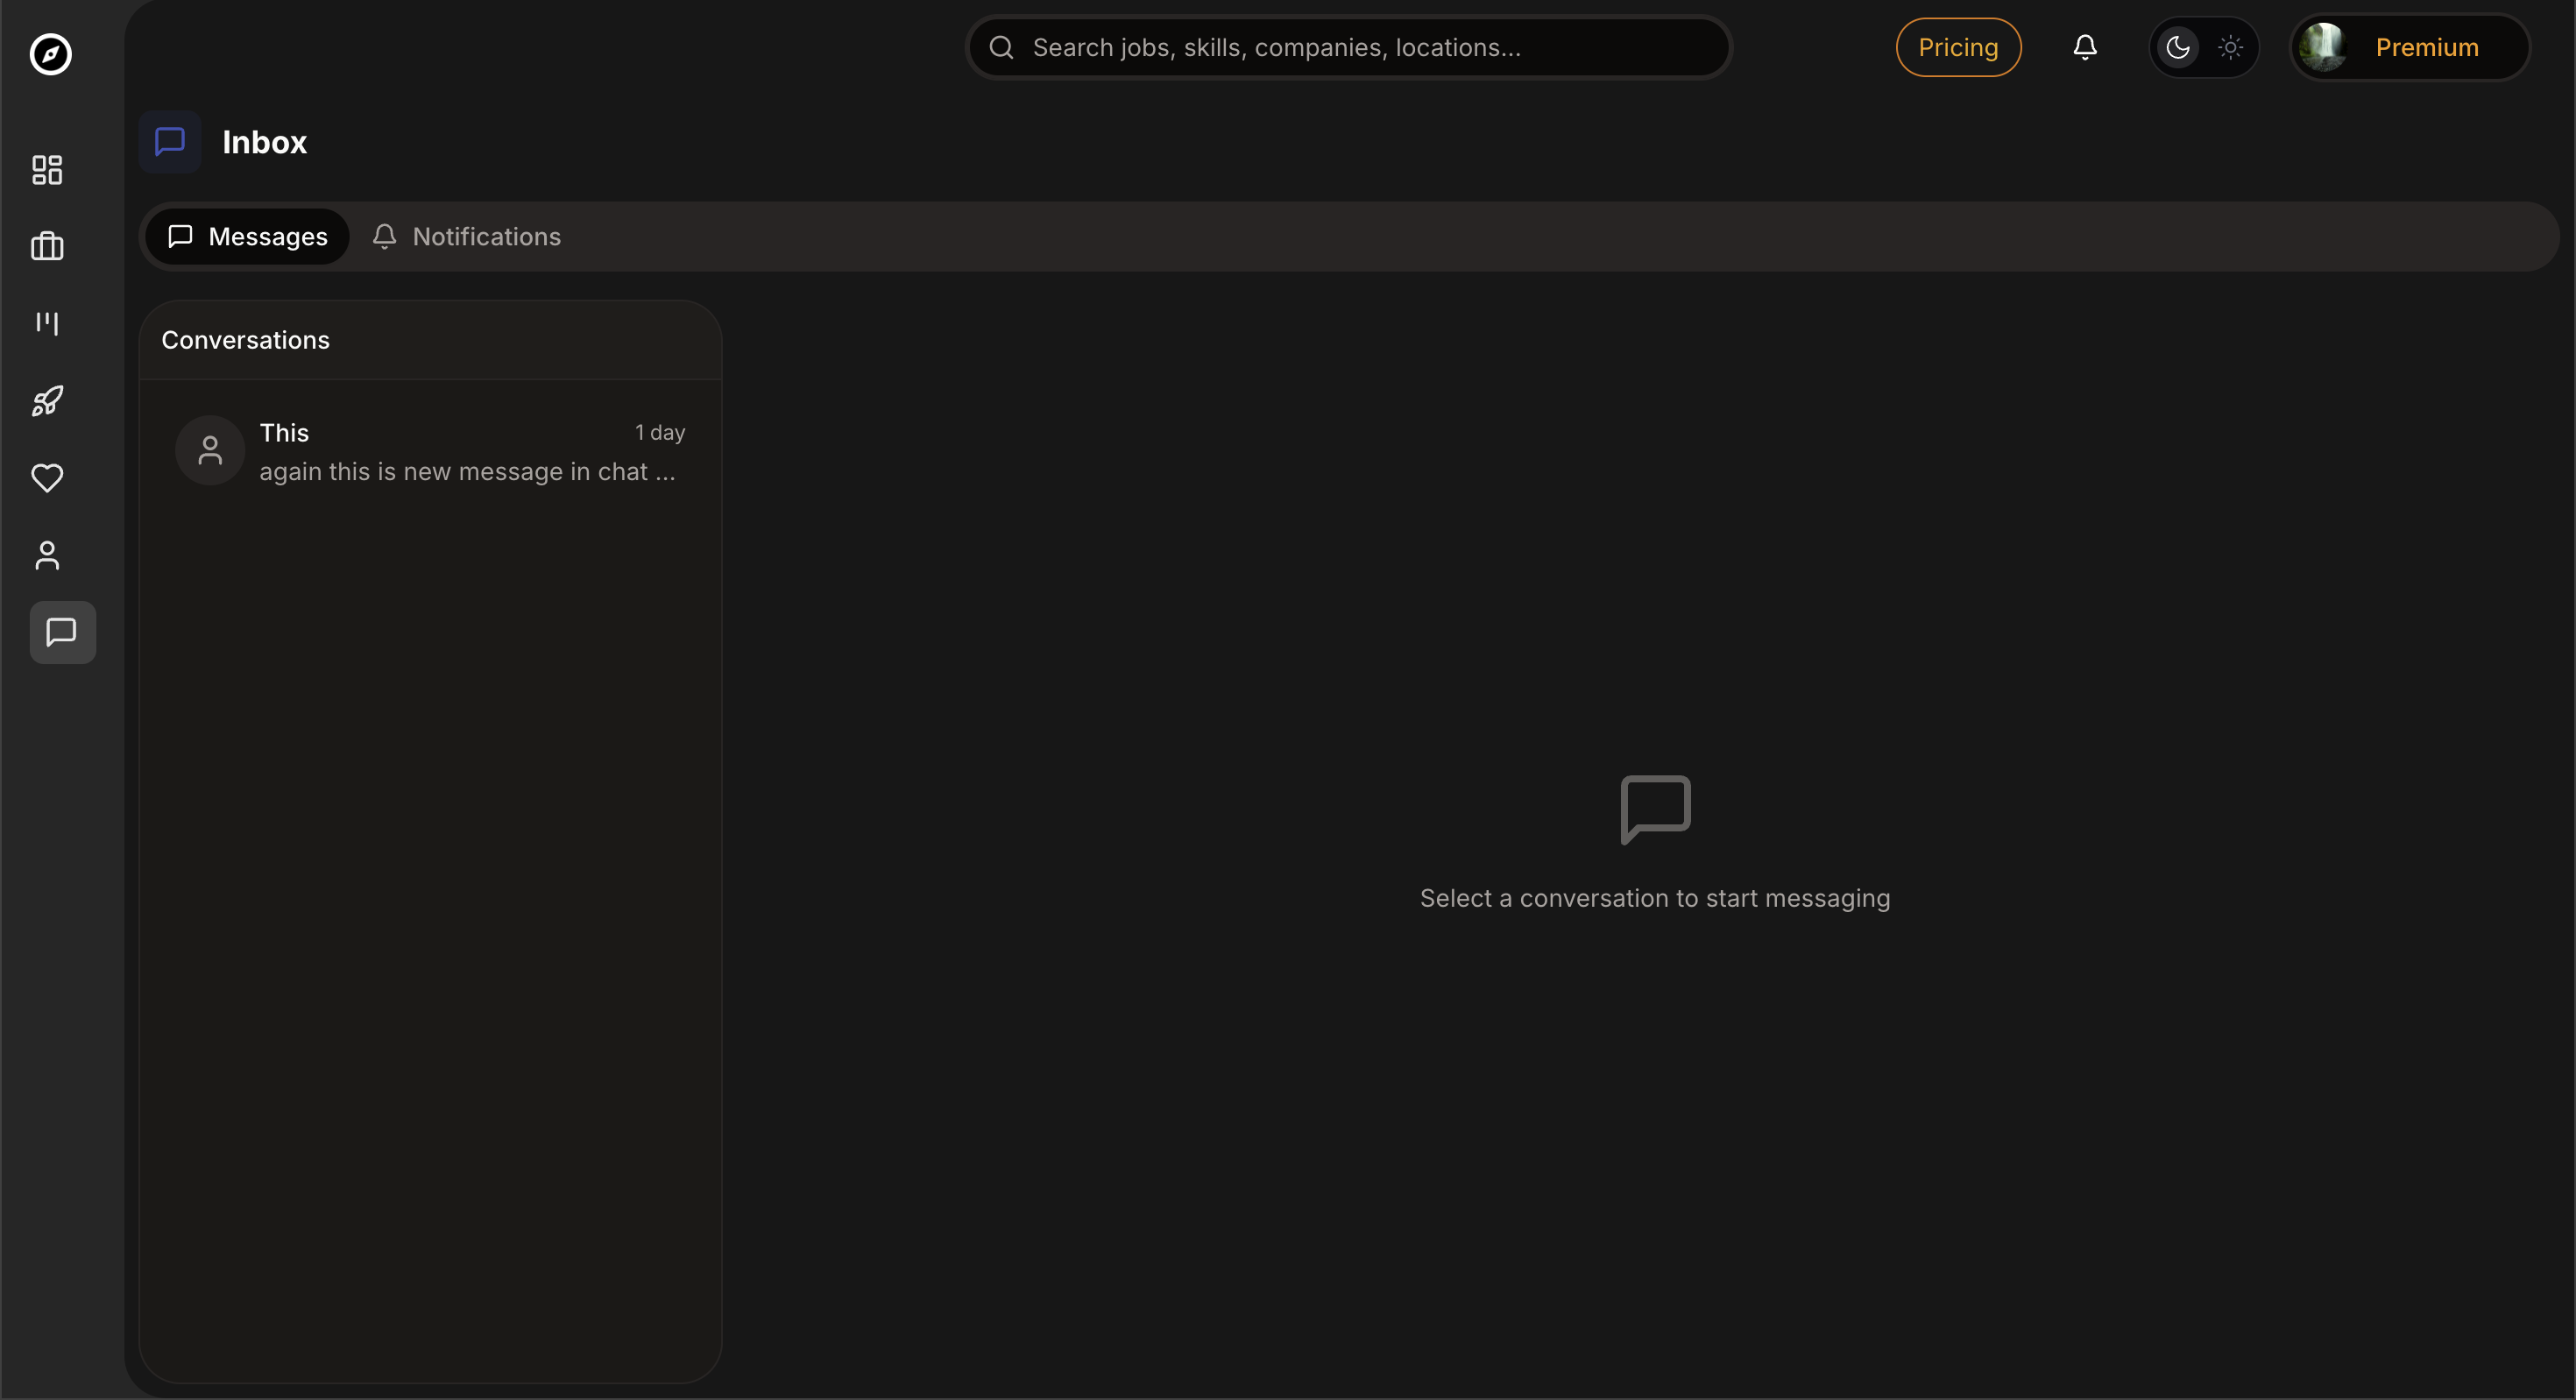Select the Messages tab
The height and width of the screenshot is (1400, 2576).
(247, 236)
